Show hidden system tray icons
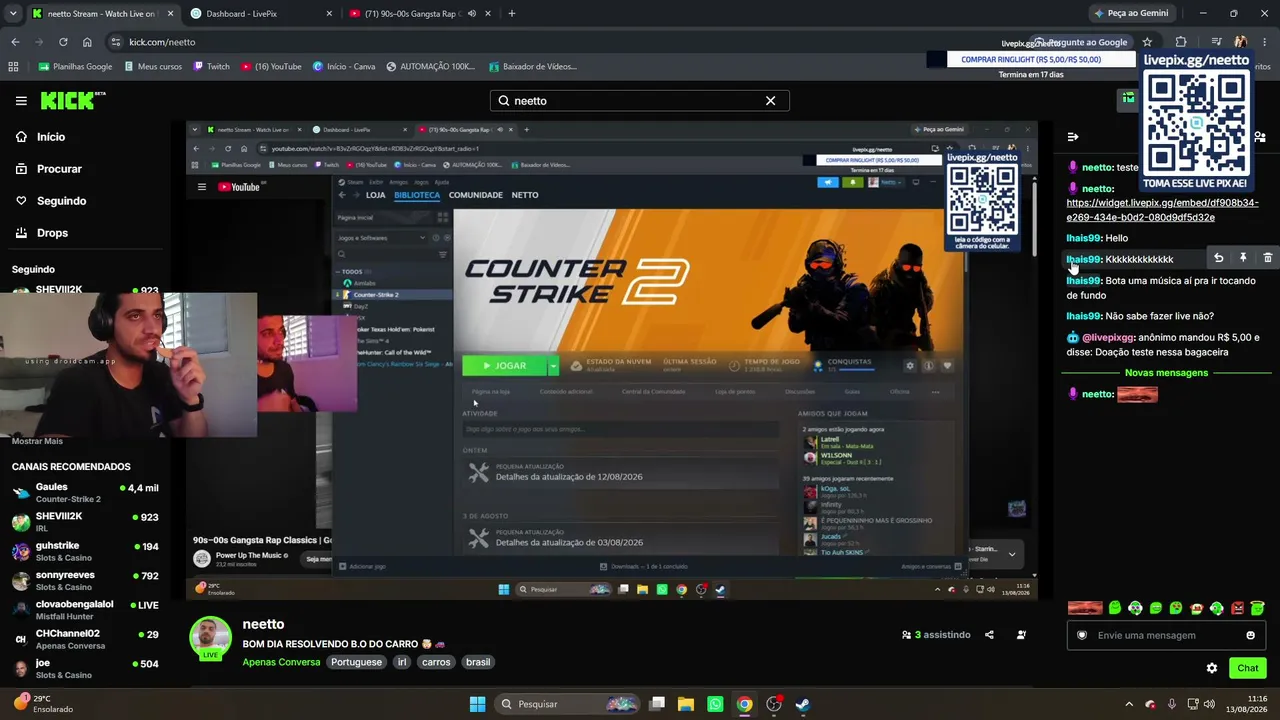Screen dimensions: 1280x720 click(x=1130, y=704)
